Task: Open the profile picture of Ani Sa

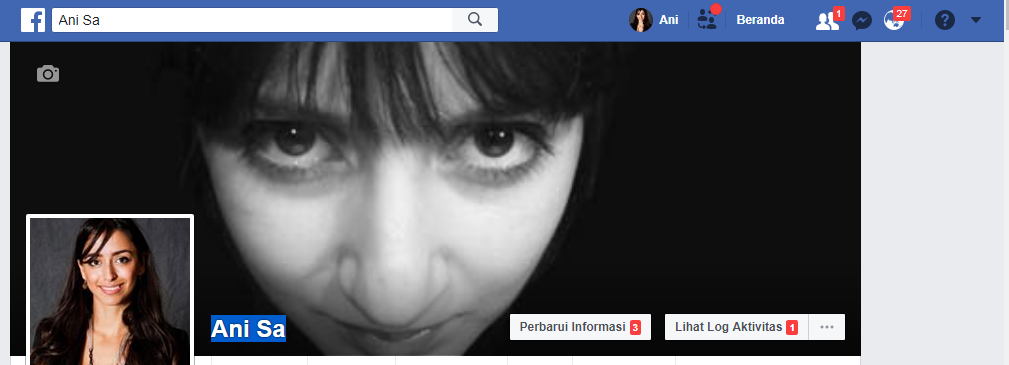Action: (110, 291)
